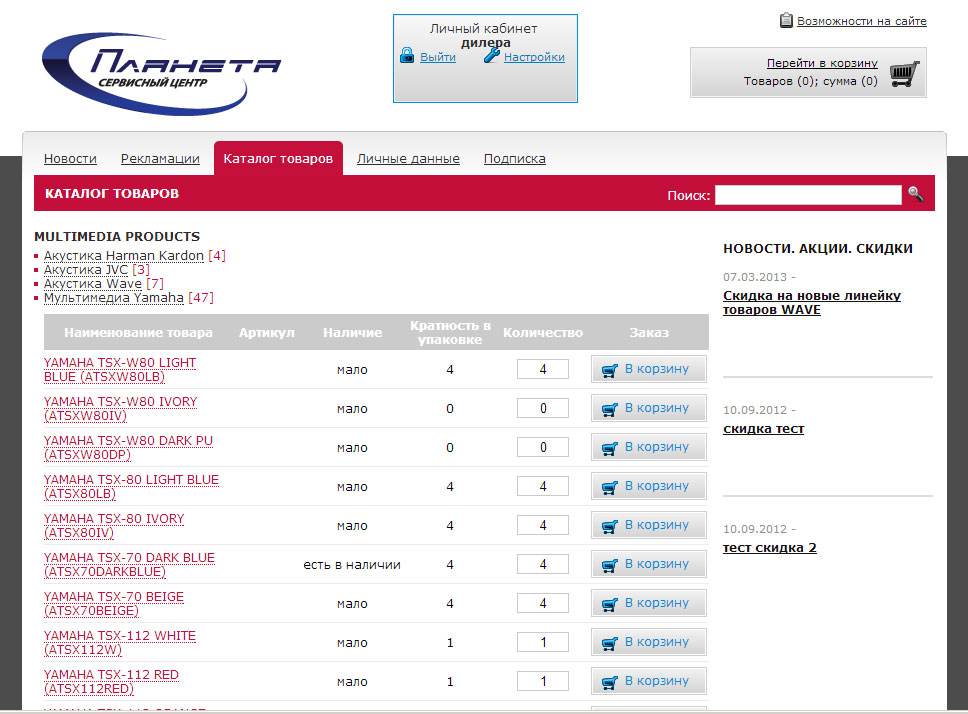Add YAMAHA TSX-W80 DARK PU to cart

click(648, 447)
